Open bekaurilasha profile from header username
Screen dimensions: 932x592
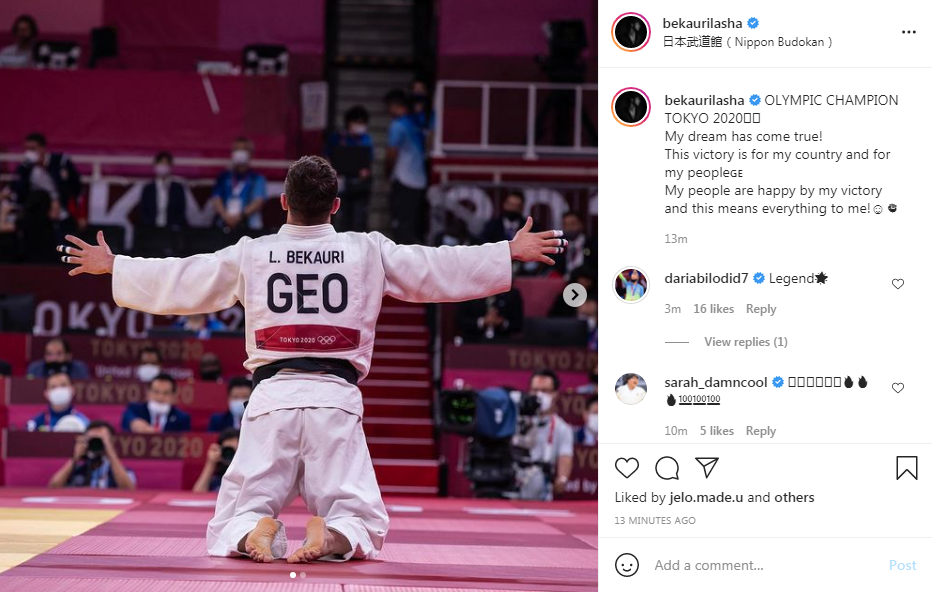click(x=702, y=23)
